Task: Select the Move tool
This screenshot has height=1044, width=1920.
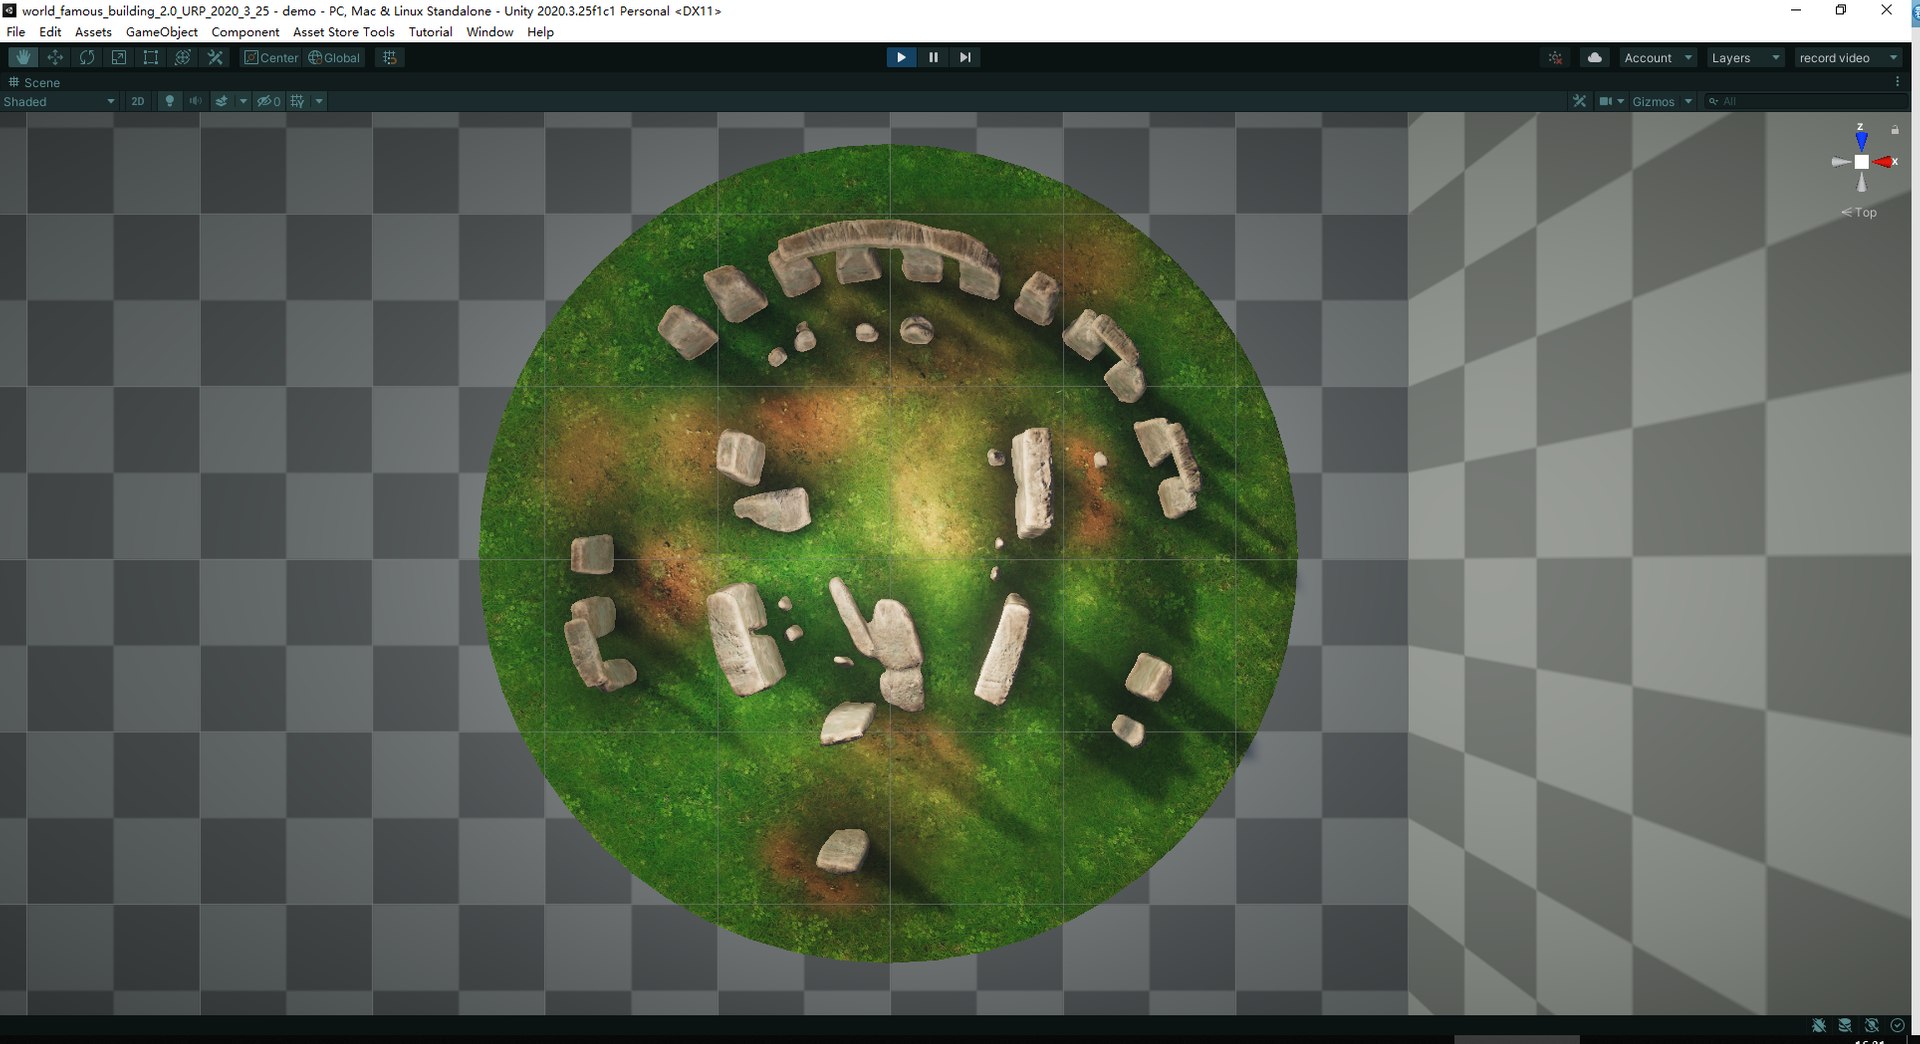Action: tap(55, 57)
